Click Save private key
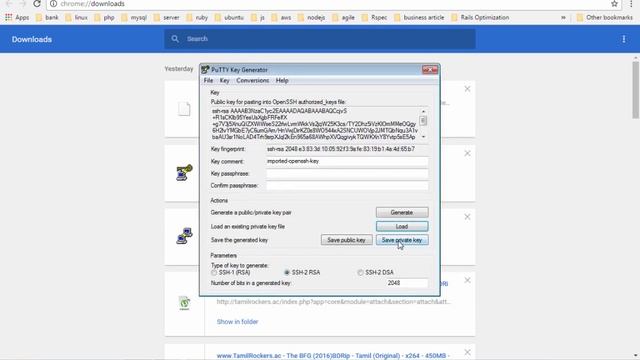 click(x=402, y=240)
